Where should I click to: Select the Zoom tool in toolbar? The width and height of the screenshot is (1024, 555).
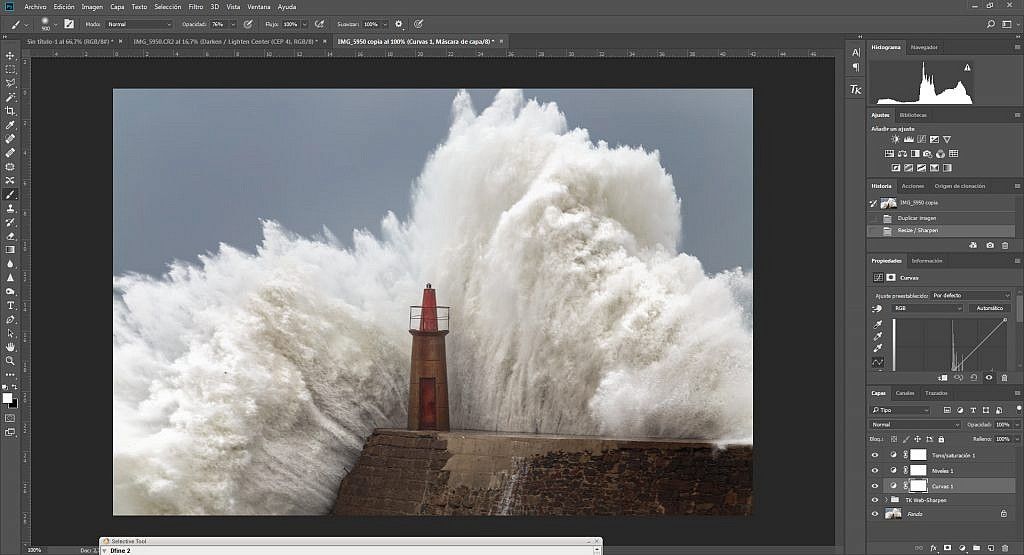10,360
